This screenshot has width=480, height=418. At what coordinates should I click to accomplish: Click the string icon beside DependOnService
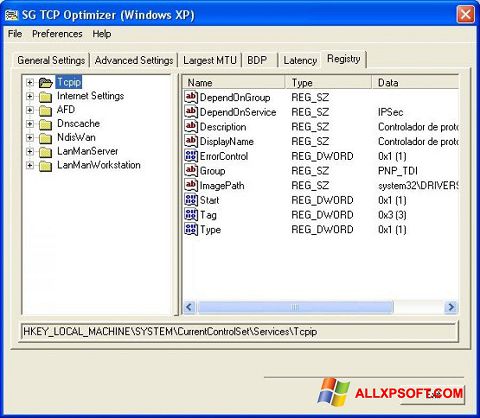[191, 112]
